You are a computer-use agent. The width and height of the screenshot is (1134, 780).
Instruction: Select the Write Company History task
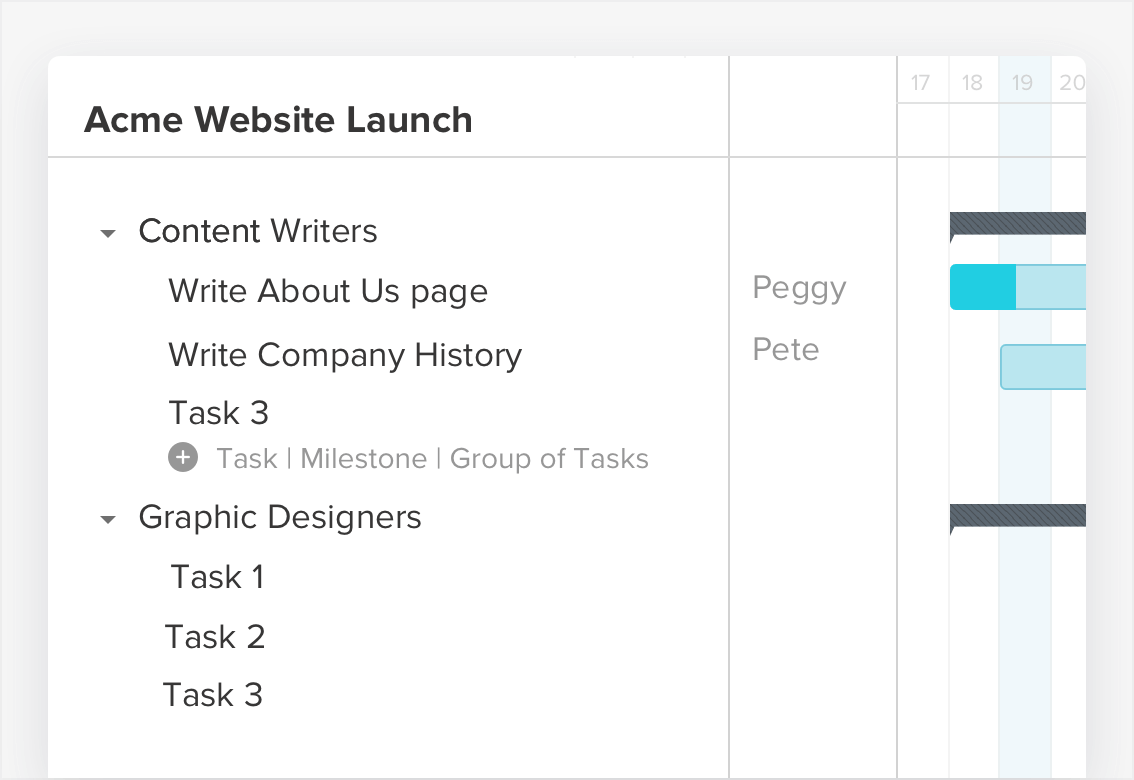[x=344, y=355]
